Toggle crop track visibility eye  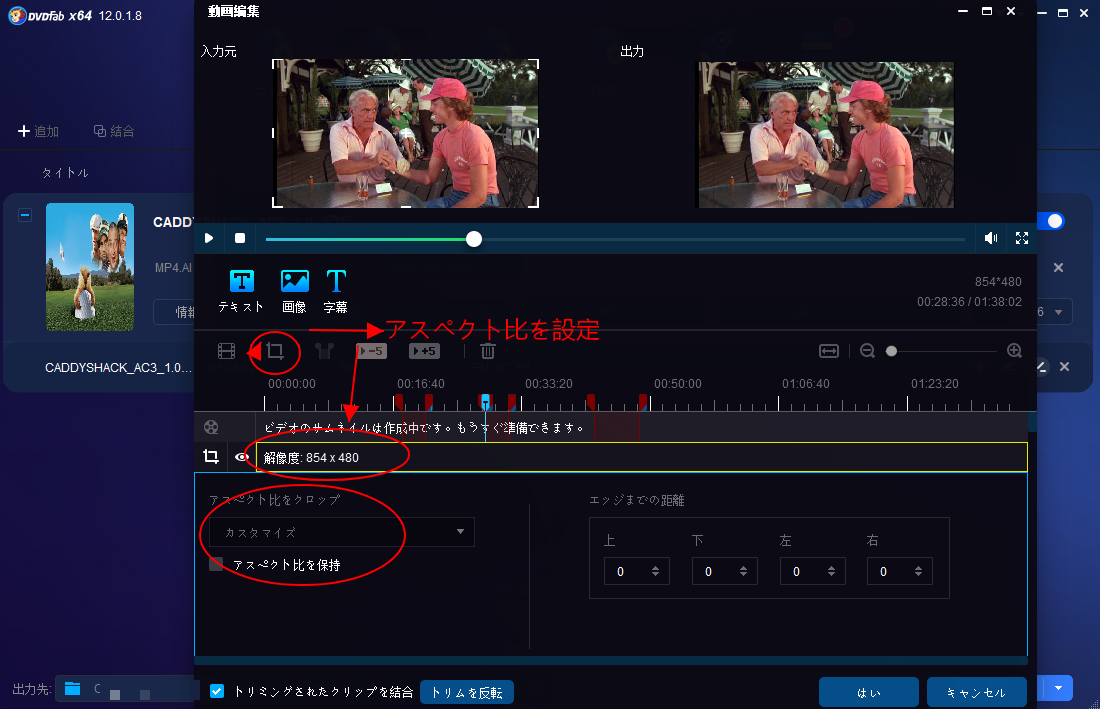(x=242, y=457)
